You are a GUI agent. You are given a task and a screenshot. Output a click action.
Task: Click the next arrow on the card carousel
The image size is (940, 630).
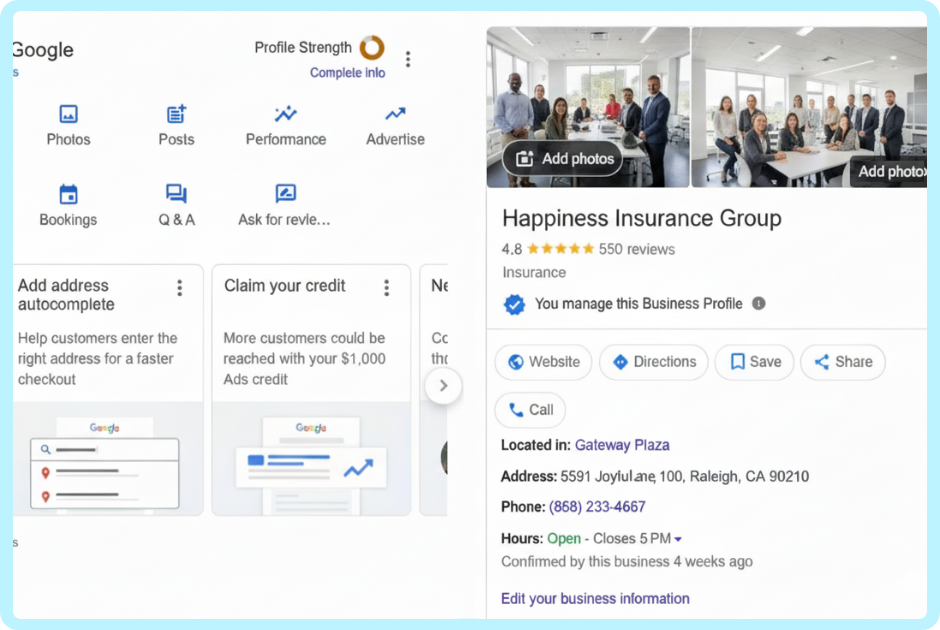[x=443, y=385]
